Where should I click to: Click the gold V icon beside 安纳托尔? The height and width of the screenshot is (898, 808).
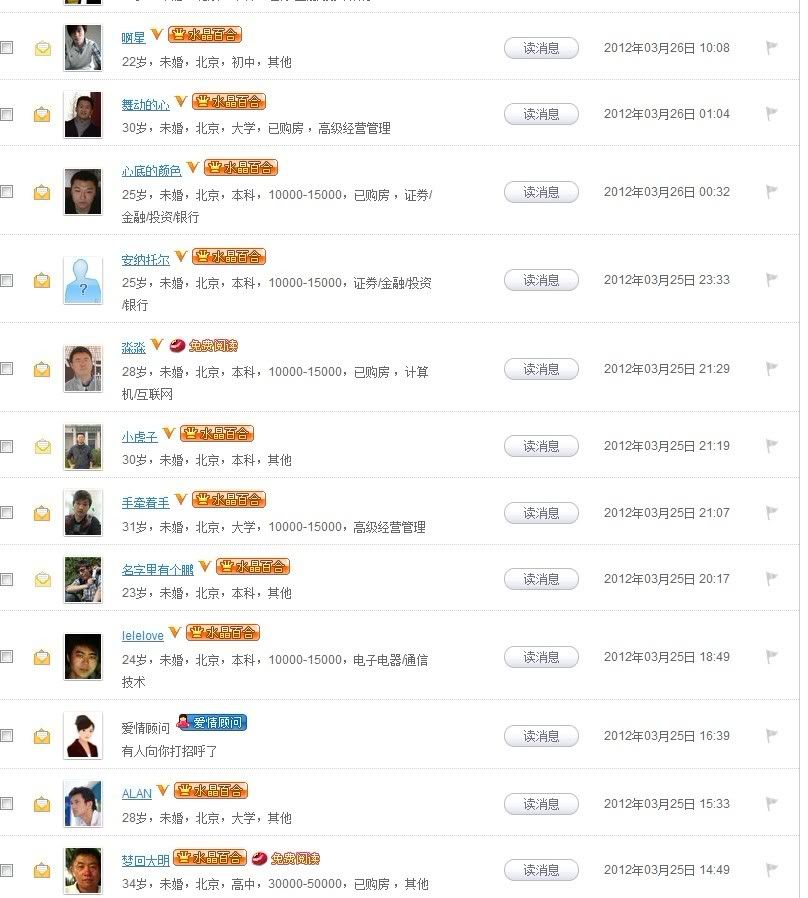tap(181, 258)
